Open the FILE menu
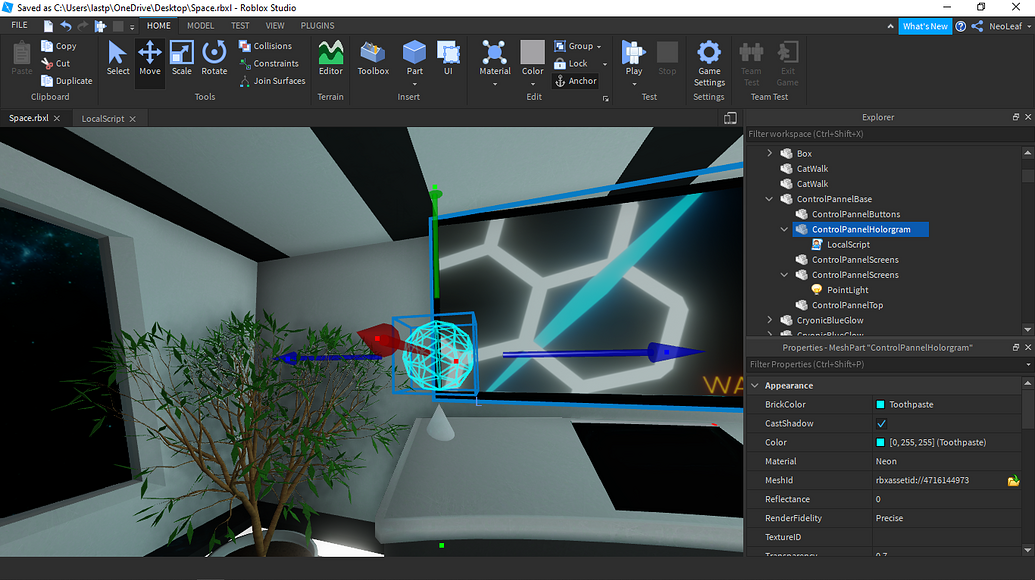 pyautogui.click(x=20, y=25)
